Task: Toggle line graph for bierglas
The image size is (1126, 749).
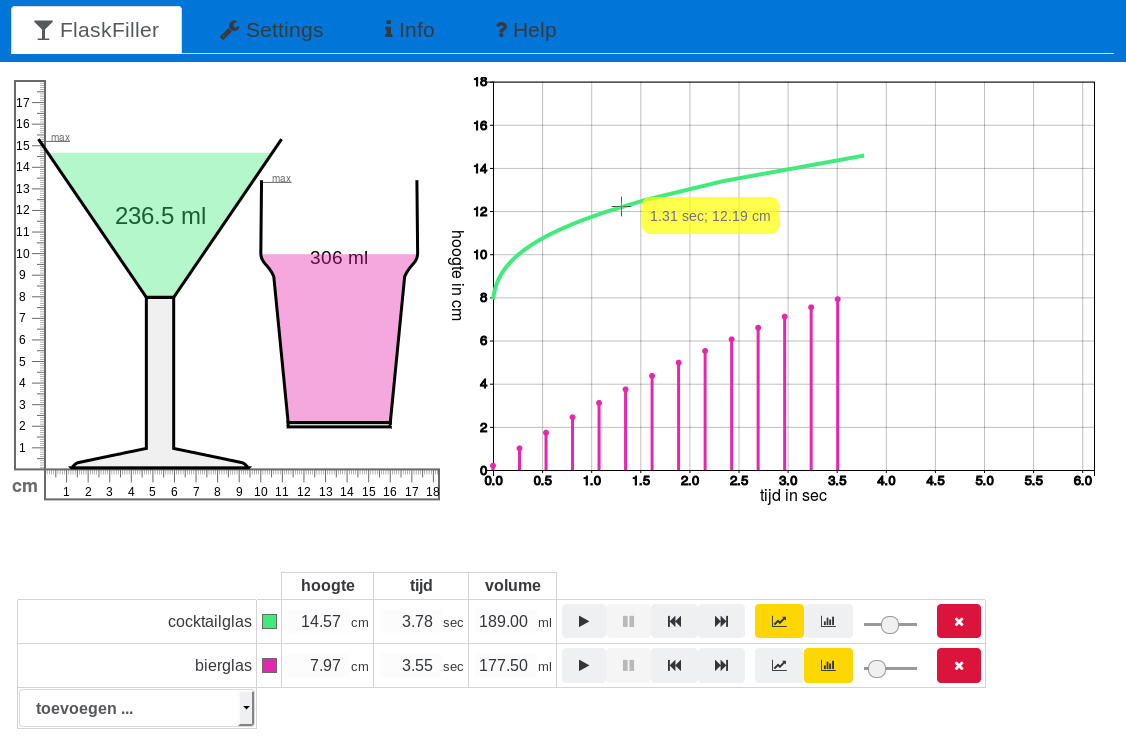Action: click(779, 665)
